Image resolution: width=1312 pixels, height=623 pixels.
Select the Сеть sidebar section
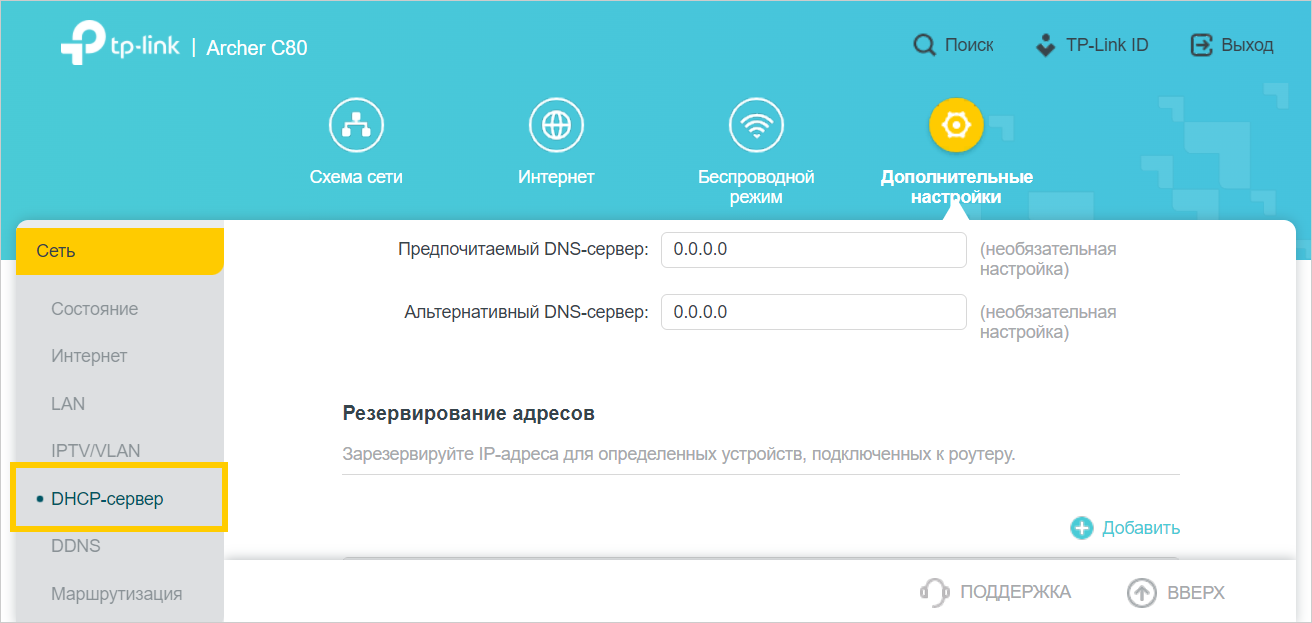[118, 251]
